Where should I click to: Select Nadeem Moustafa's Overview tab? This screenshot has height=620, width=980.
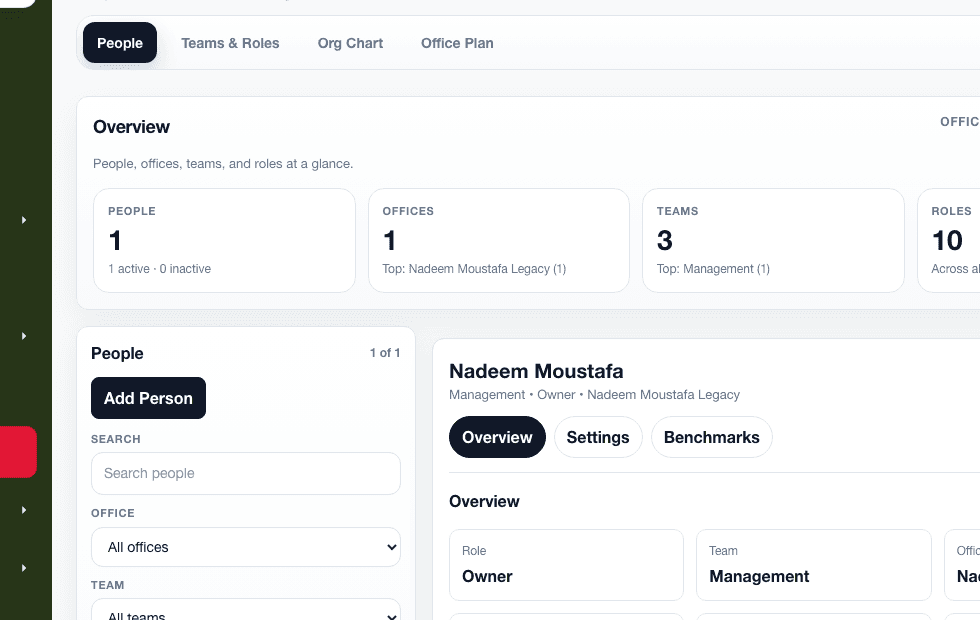tap(497, 437)
